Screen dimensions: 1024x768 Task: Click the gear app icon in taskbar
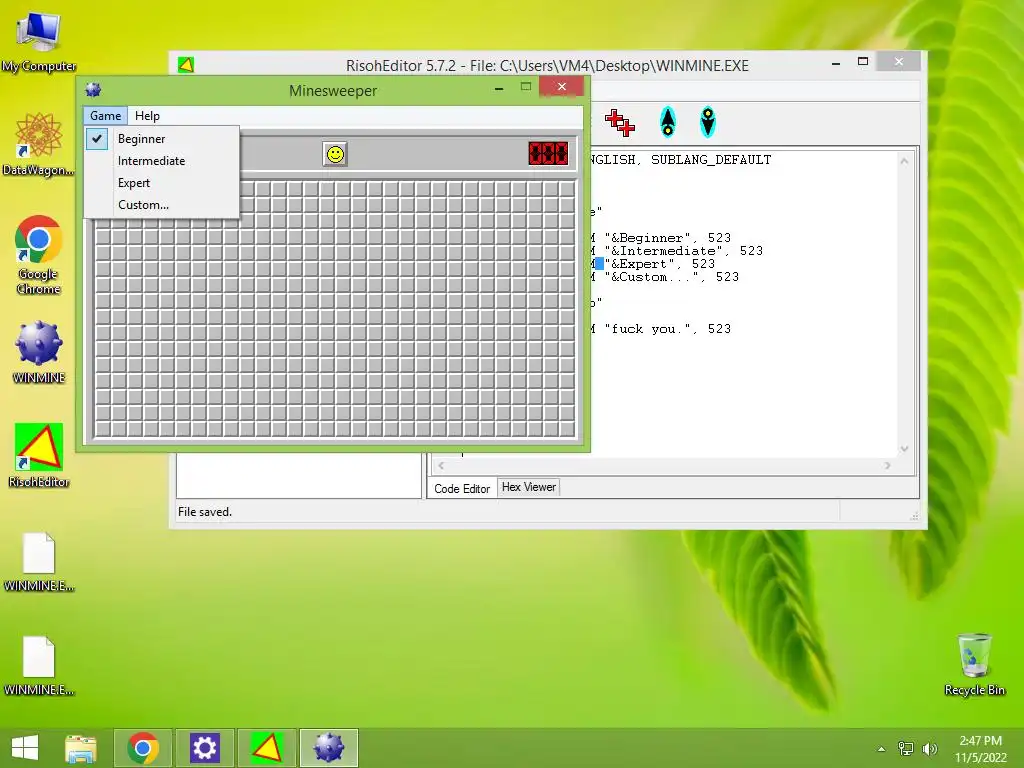(204, 748)
